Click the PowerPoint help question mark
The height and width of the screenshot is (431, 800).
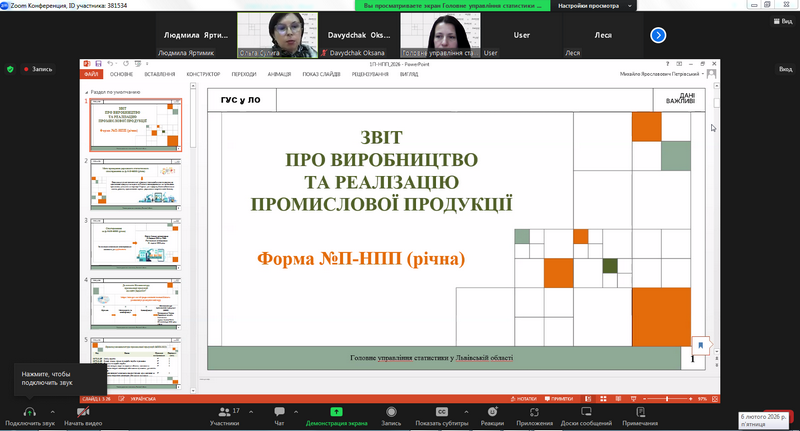(667, 64)
